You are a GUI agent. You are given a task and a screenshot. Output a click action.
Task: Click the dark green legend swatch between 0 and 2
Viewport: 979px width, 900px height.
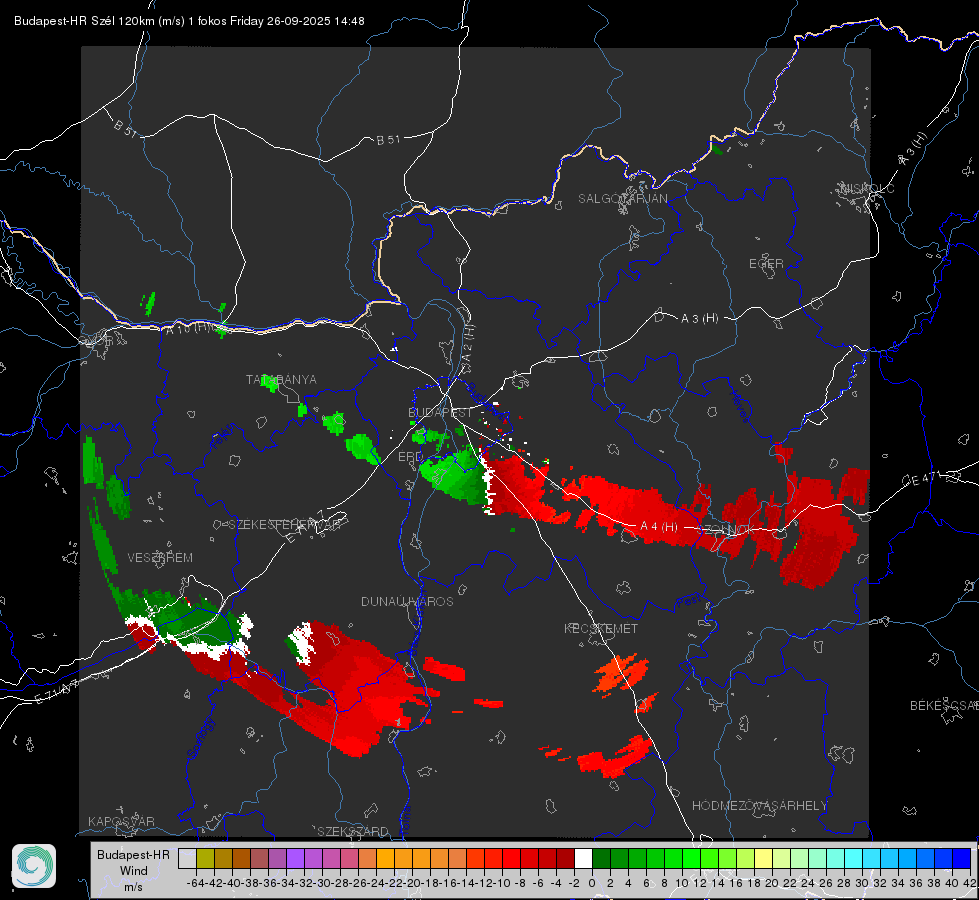pyautogui.click(x=601, y=858)
